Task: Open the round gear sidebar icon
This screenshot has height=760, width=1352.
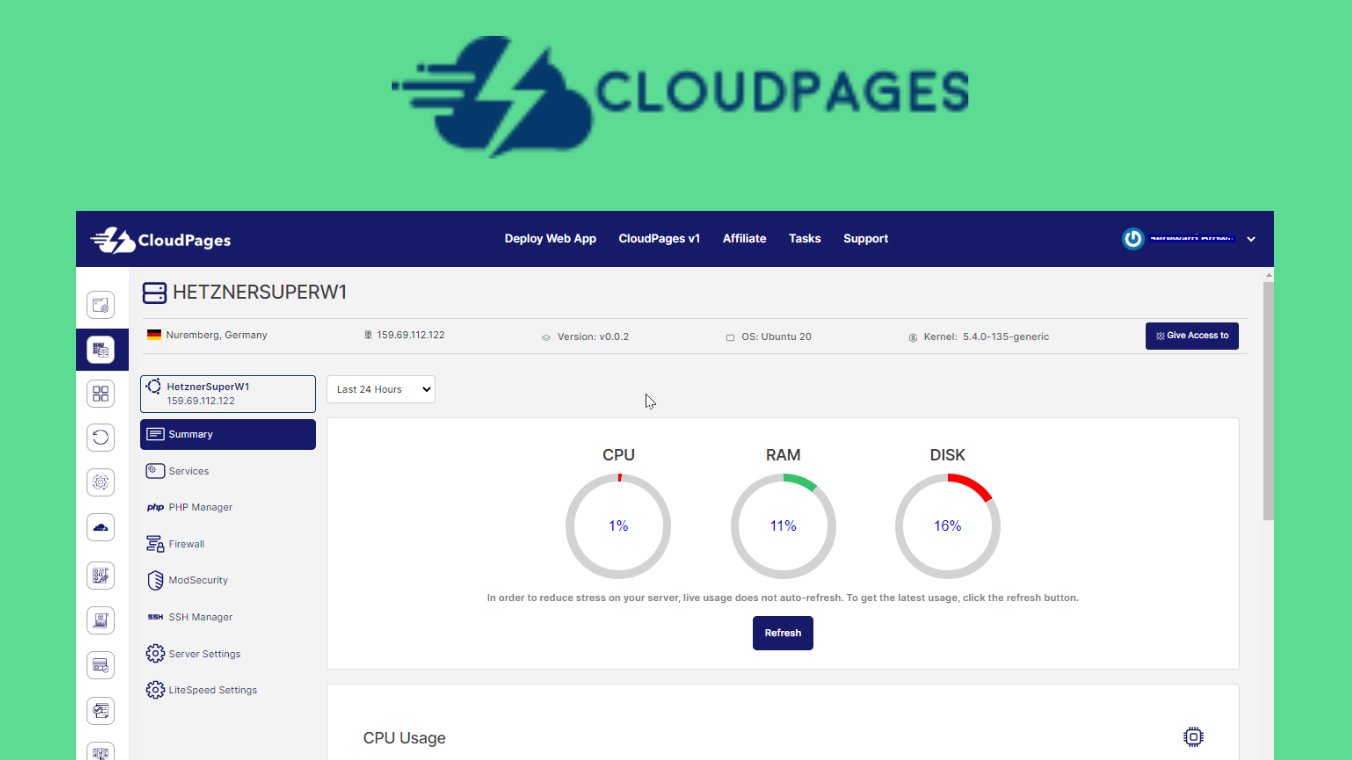Action: 101,482
